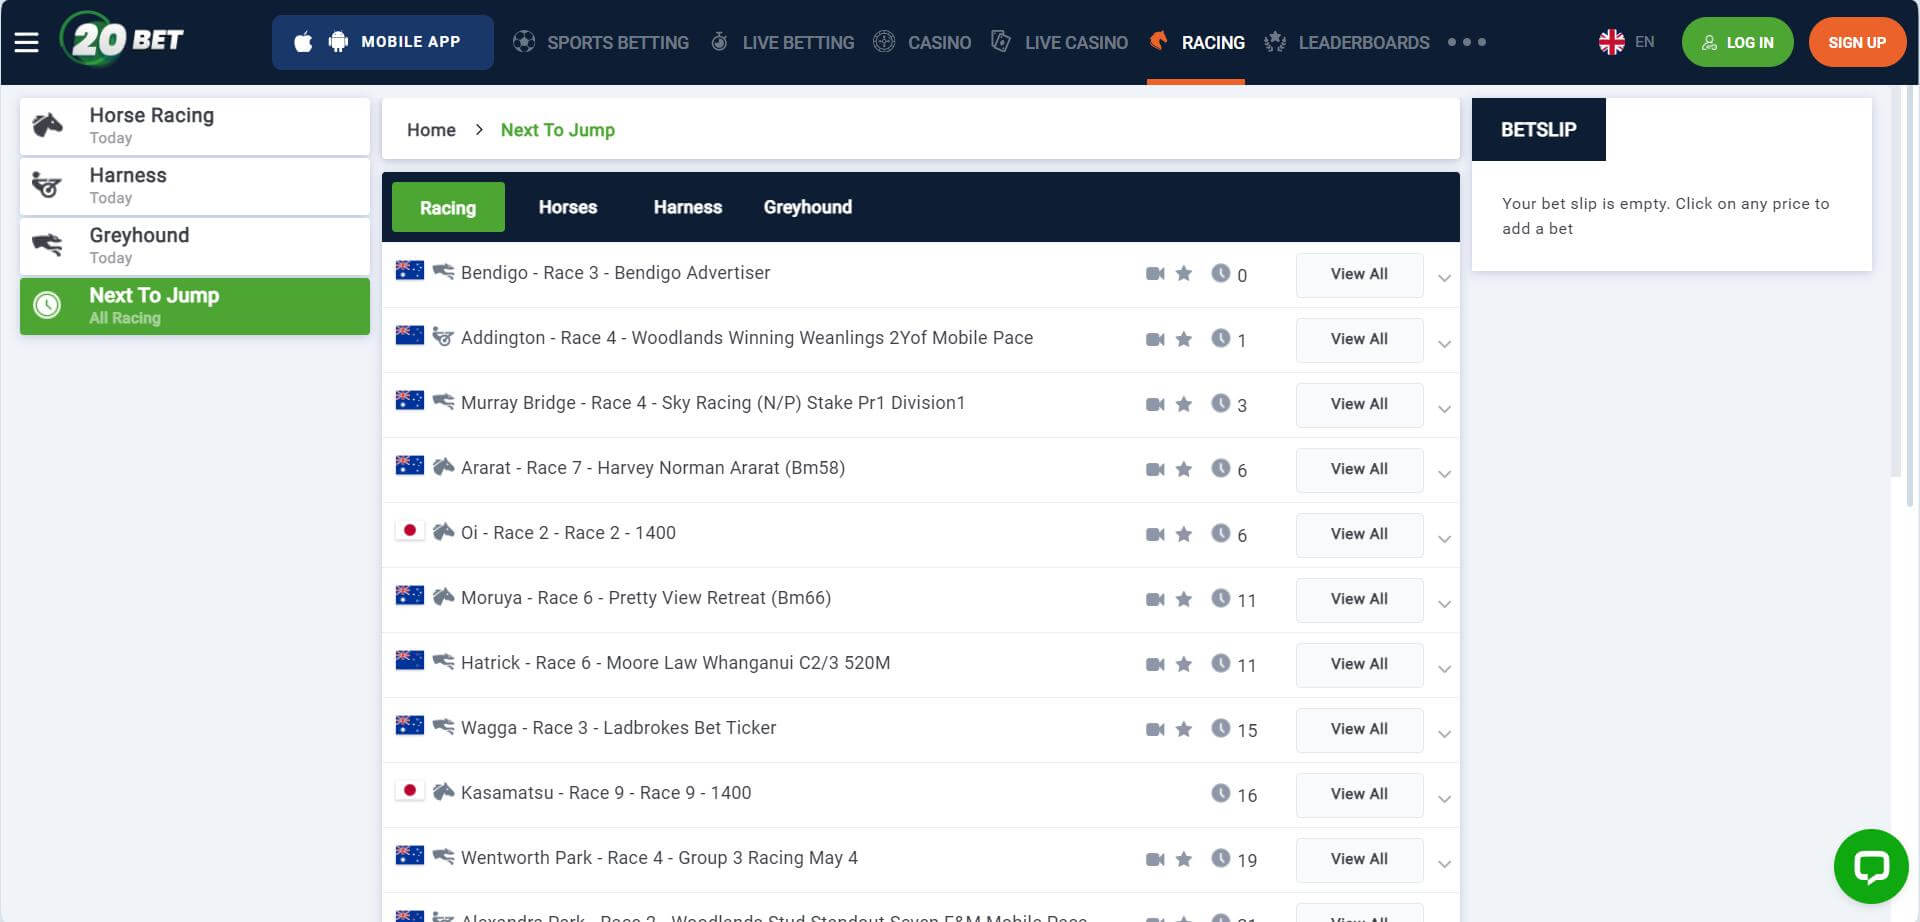The image size is (1920, 922).
Task: Expand the Bendigo Race 3 row chevron
Action: coord(1444,278)
